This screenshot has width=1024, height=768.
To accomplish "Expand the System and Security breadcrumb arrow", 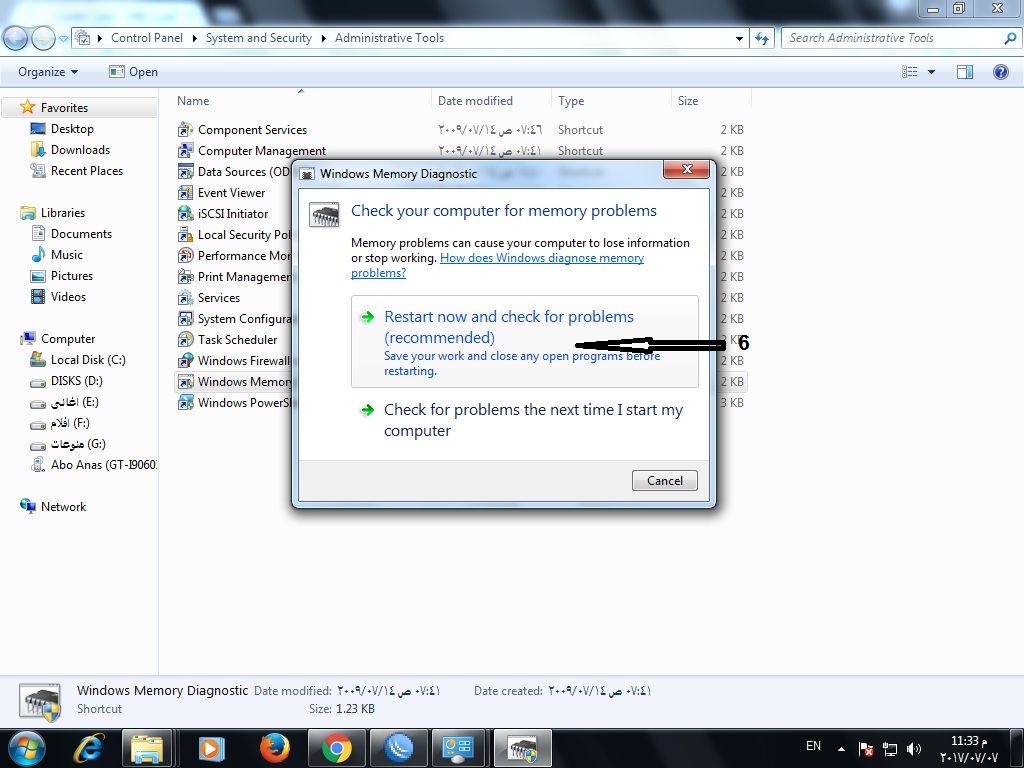I will [323, 39].
